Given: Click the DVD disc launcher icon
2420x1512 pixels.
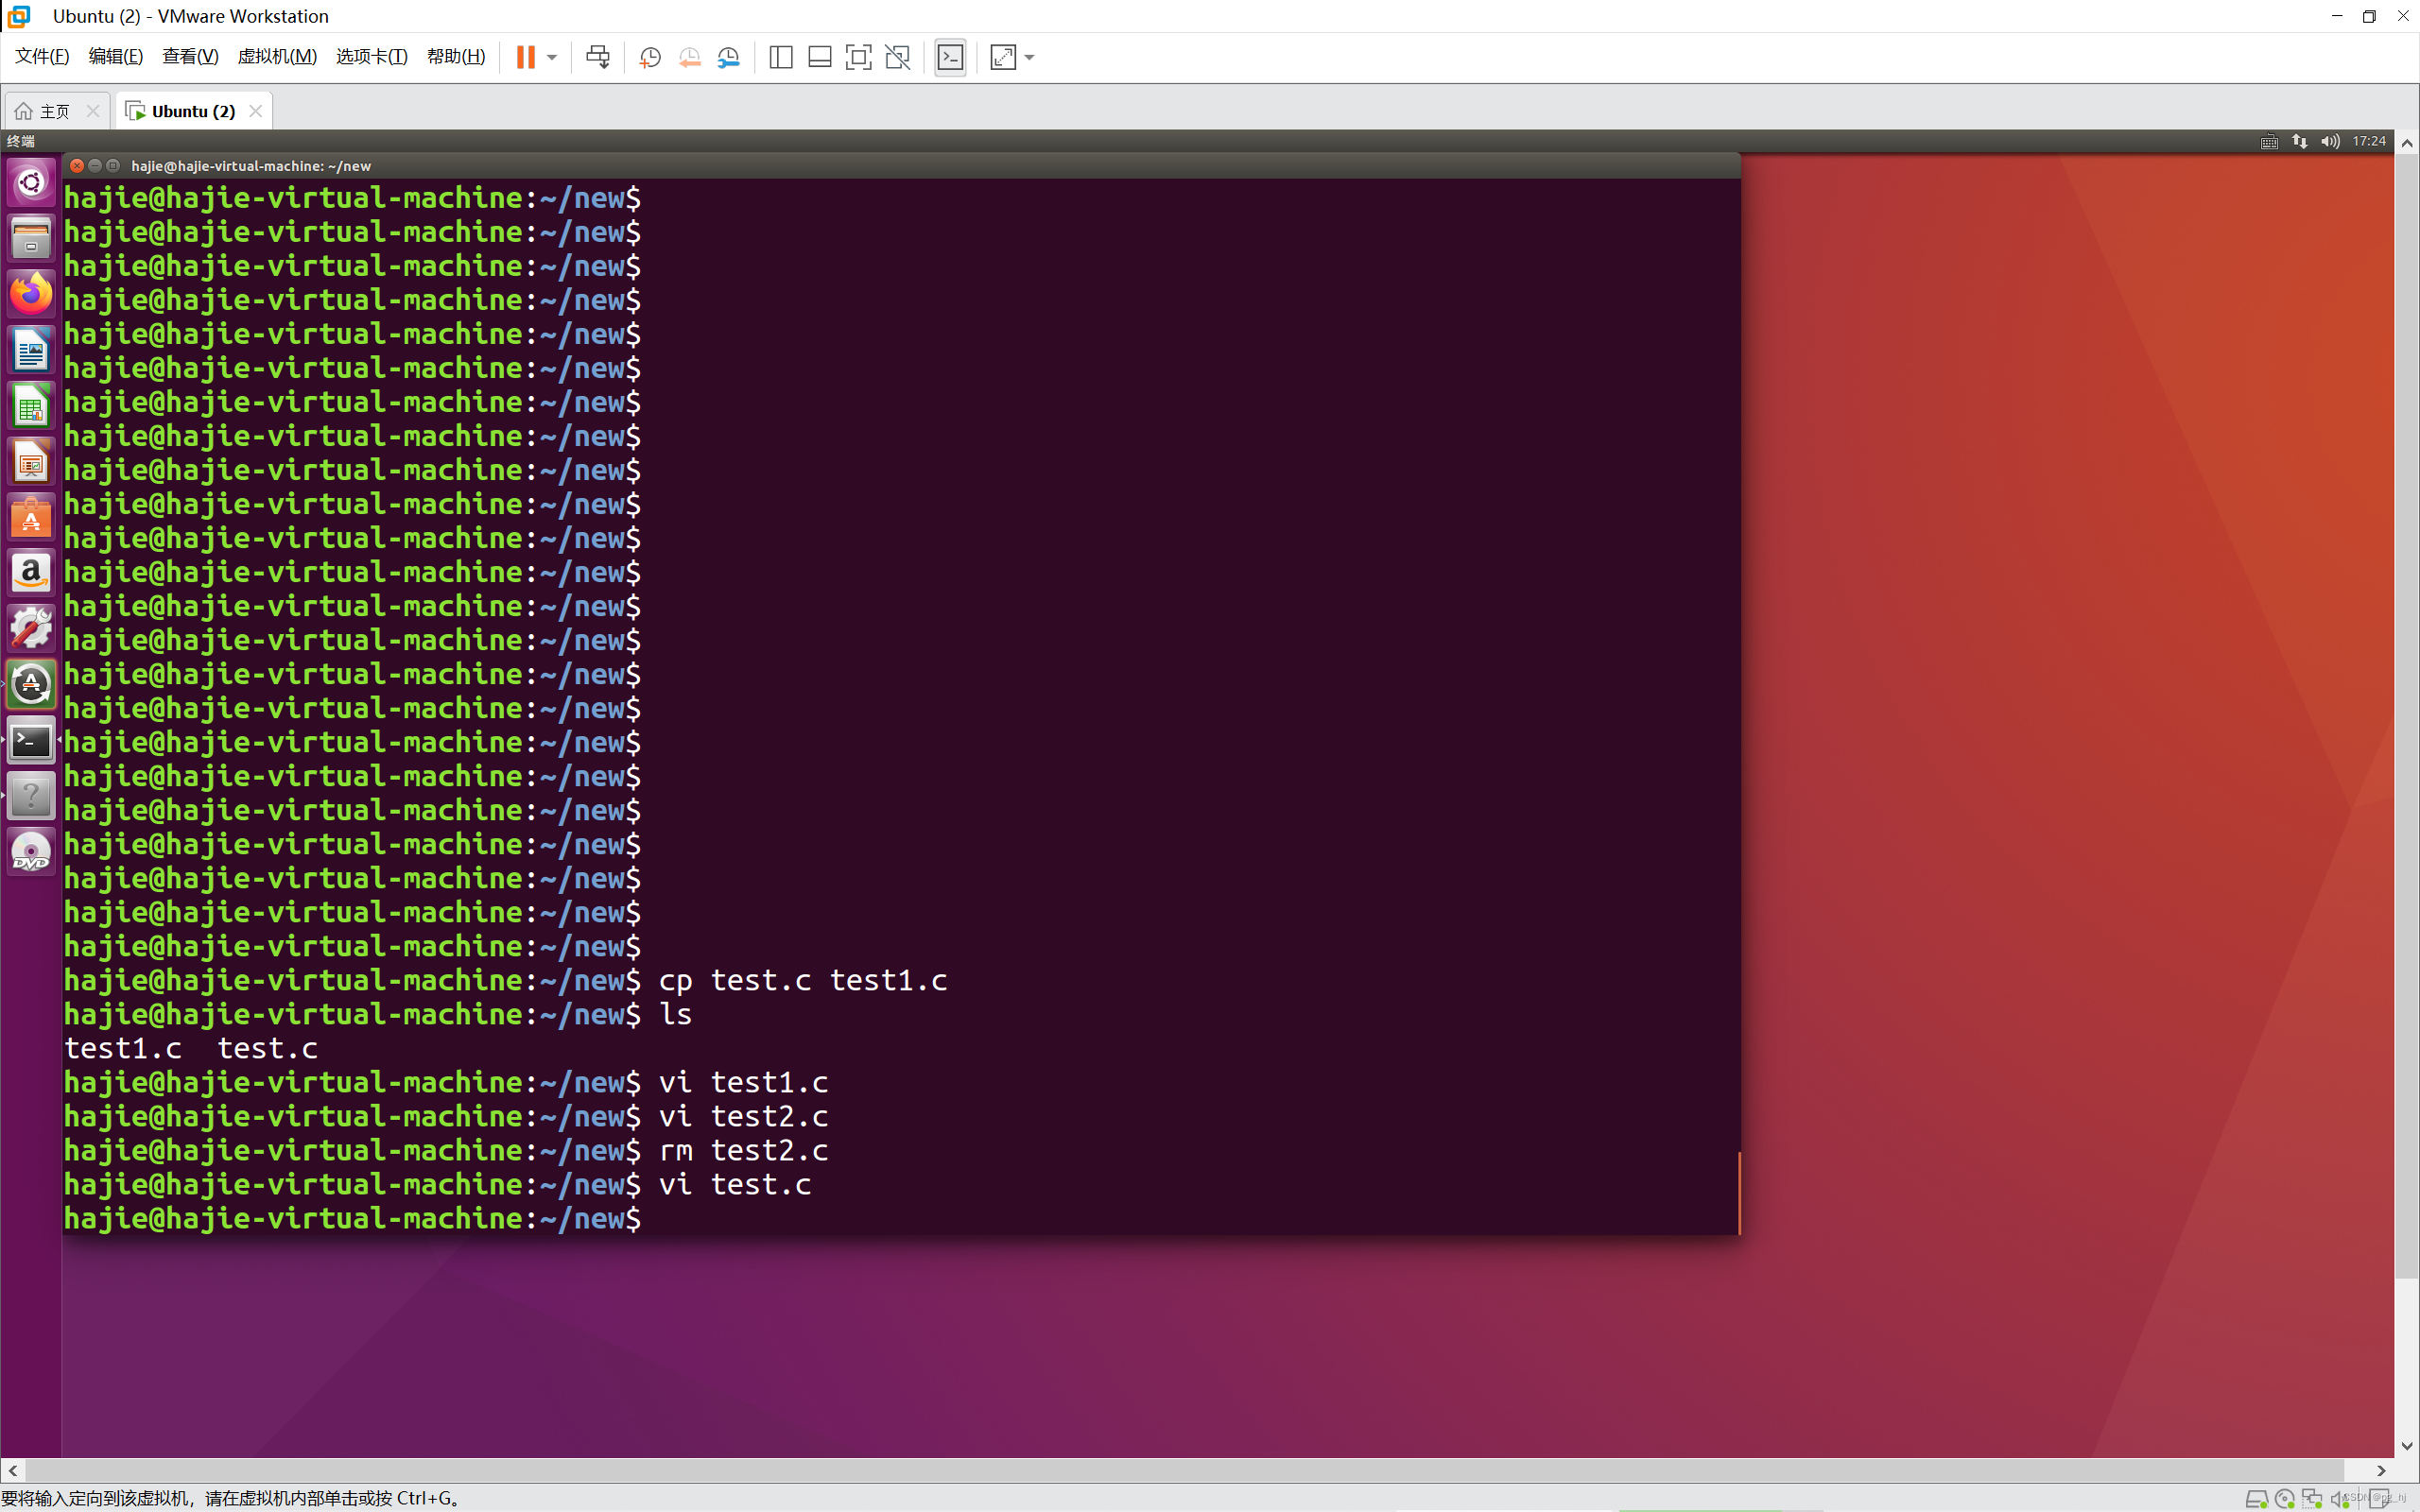Looking at the screenshot, I should click(x=31, y=853).
